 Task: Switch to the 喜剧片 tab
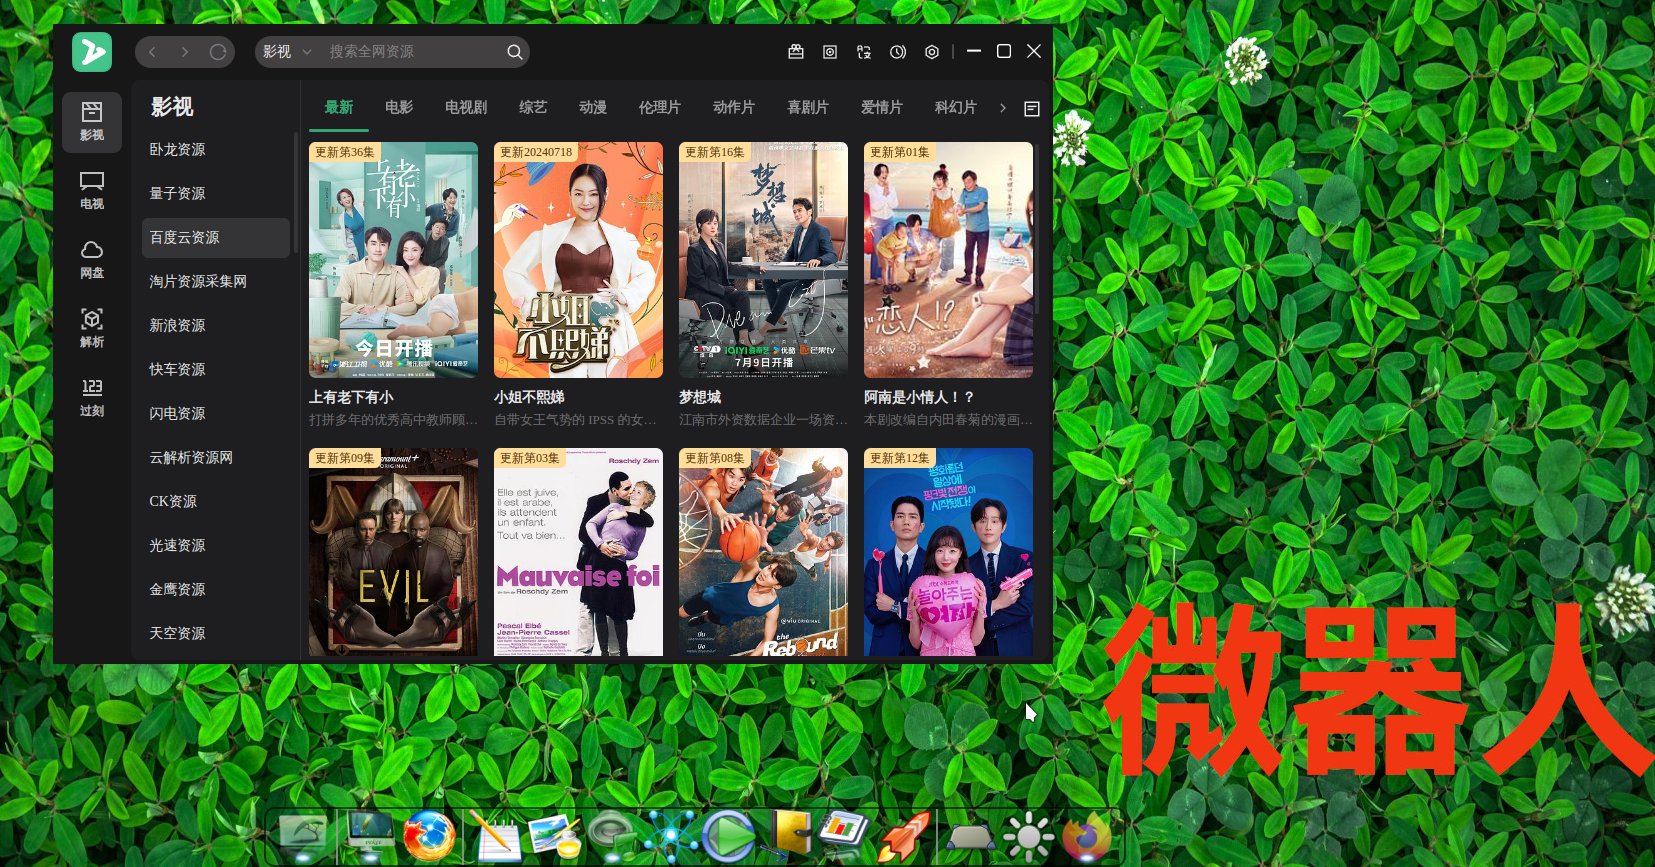point(808,107)
